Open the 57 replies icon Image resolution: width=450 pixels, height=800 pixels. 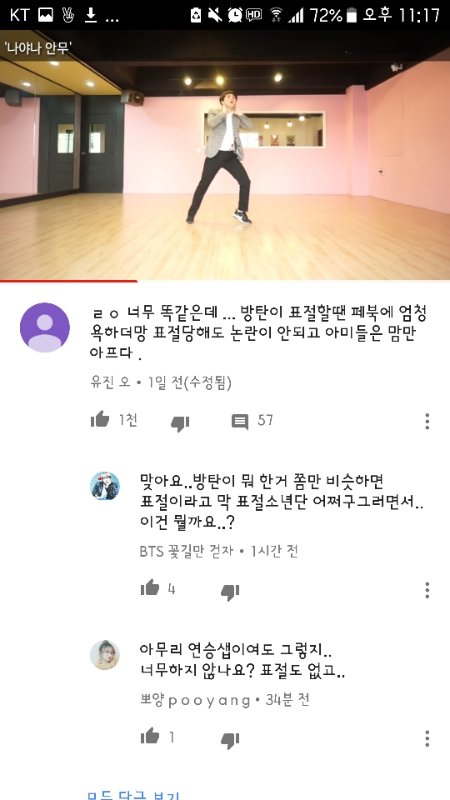pyautogui.click(x=240, y=421)
